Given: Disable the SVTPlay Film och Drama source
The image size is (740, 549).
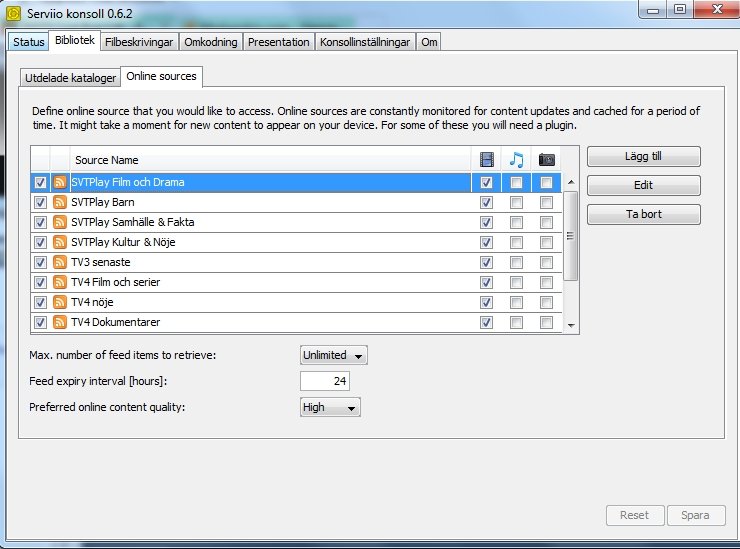Looking at the screenshot, I should click(40, 182).
